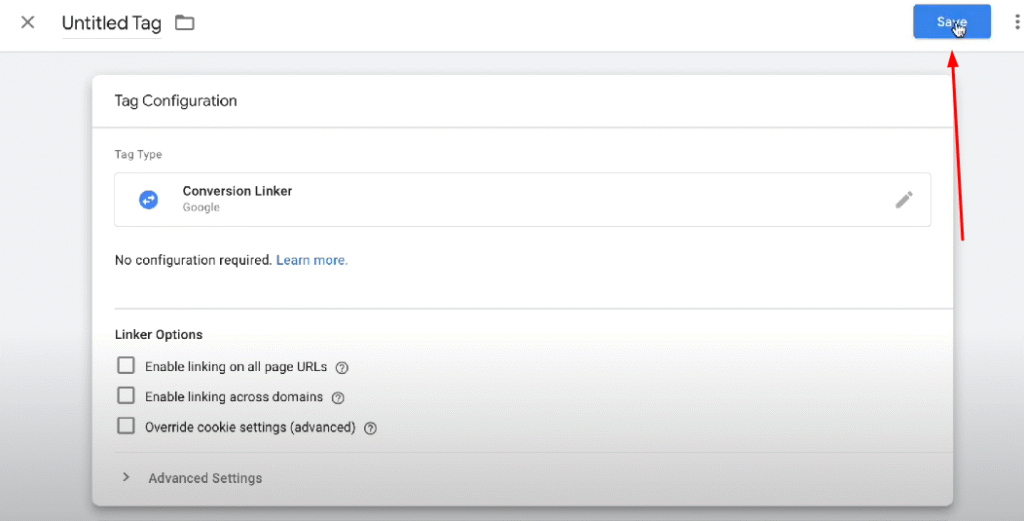Tick the Enable linking across domains checkbox

pyautogui.click(x=126, y=396)
